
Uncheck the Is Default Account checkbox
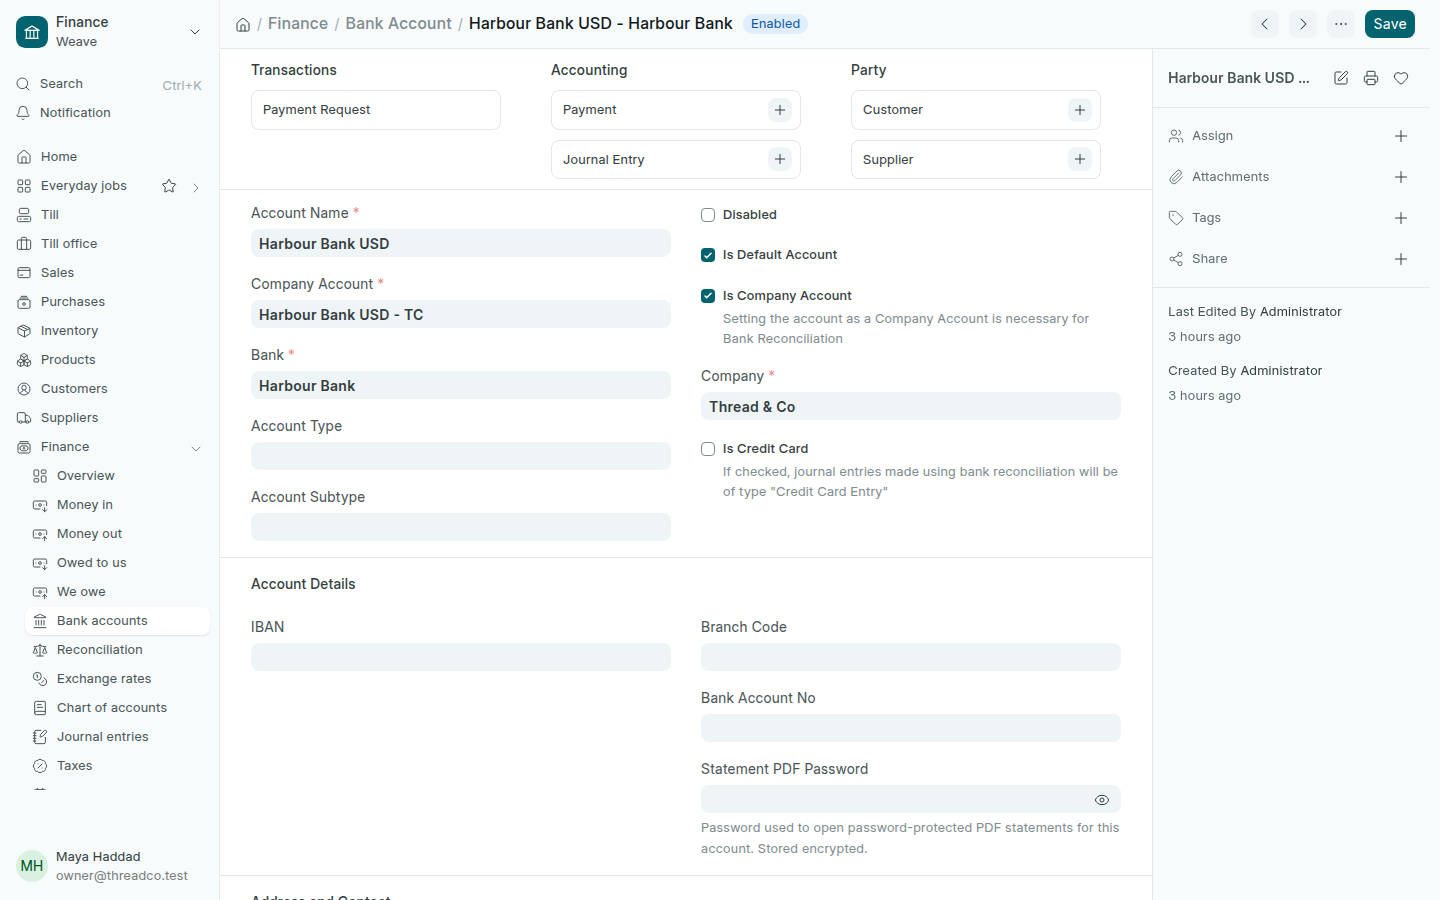point(708,255)
